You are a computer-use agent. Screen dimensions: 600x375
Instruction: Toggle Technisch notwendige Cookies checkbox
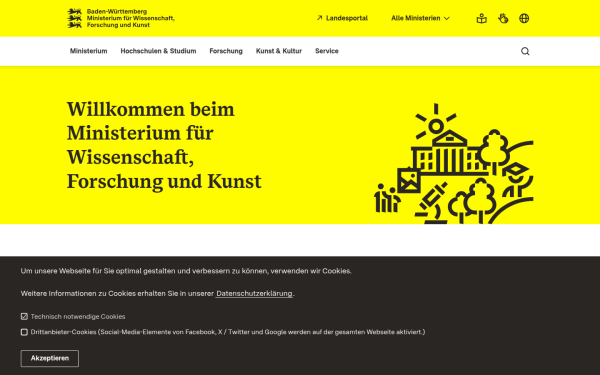(x=24, y=316)
